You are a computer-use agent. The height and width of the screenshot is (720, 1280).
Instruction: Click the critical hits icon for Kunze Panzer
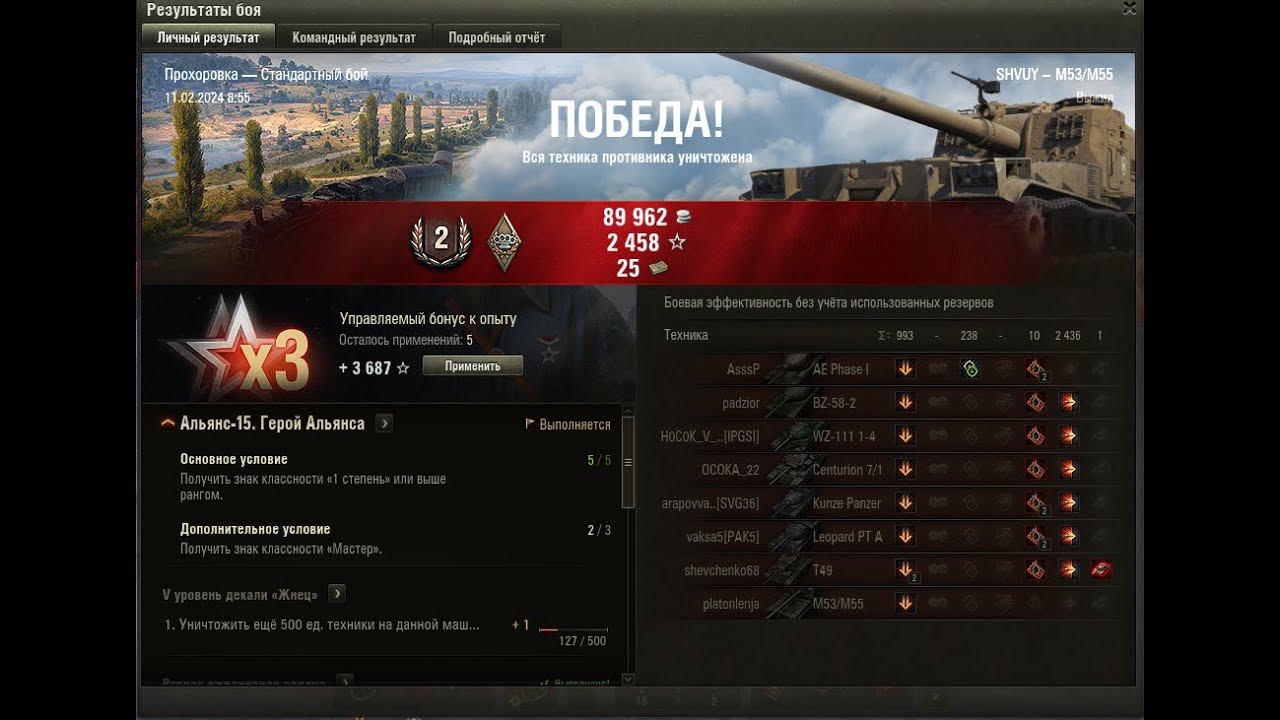click(1036, 503)
